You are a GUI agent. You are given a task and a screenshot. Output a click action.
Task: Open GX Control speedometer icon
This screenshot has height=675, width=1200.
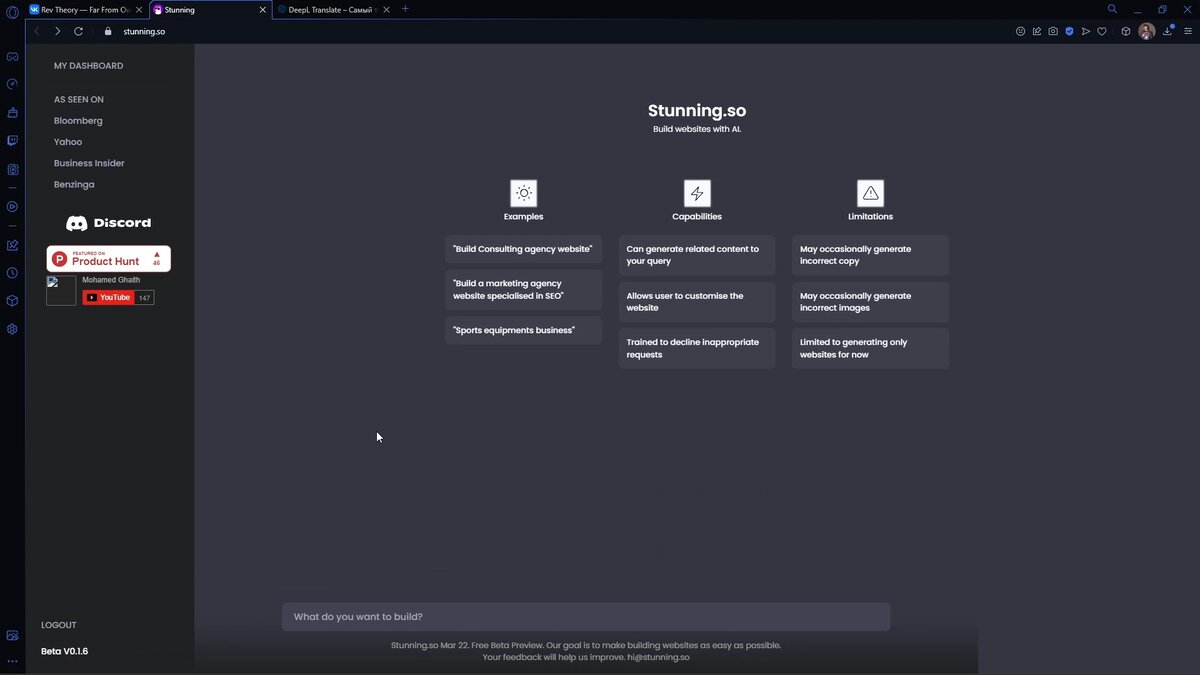[x=12, y=84]
